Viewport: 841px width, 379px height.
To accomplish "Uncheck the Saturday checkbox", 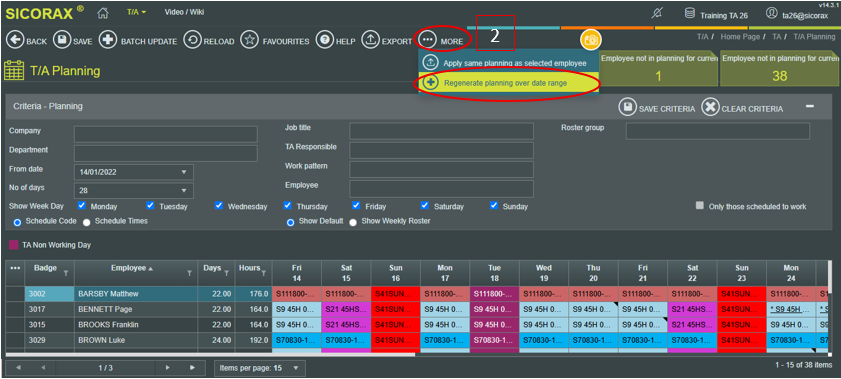I will pyautogui.click(x=425, y=205).
